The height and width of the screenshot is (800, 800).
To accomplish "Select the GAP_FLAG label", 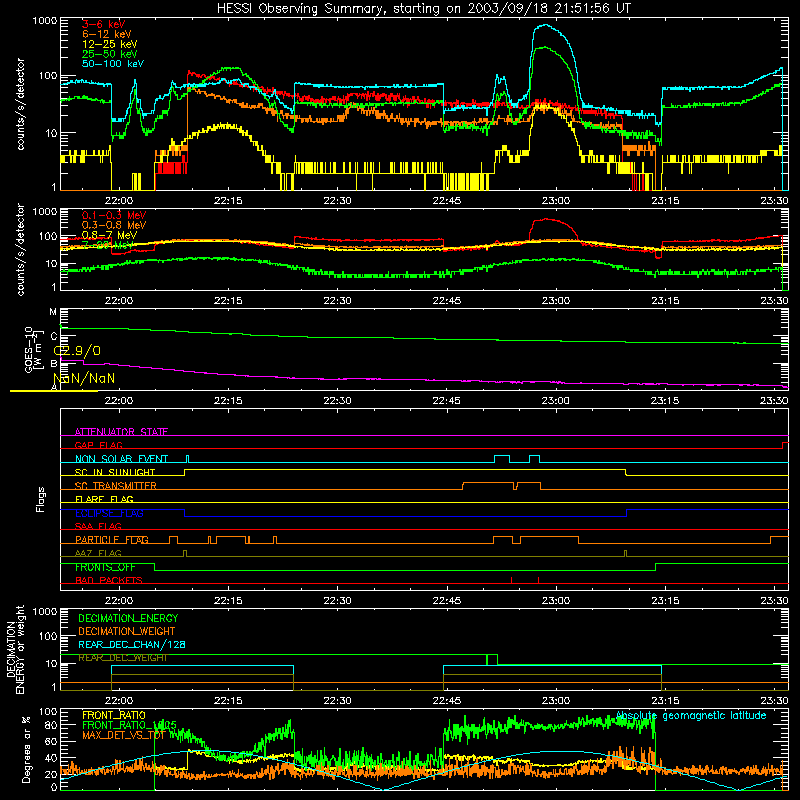I will pos(98,445).
